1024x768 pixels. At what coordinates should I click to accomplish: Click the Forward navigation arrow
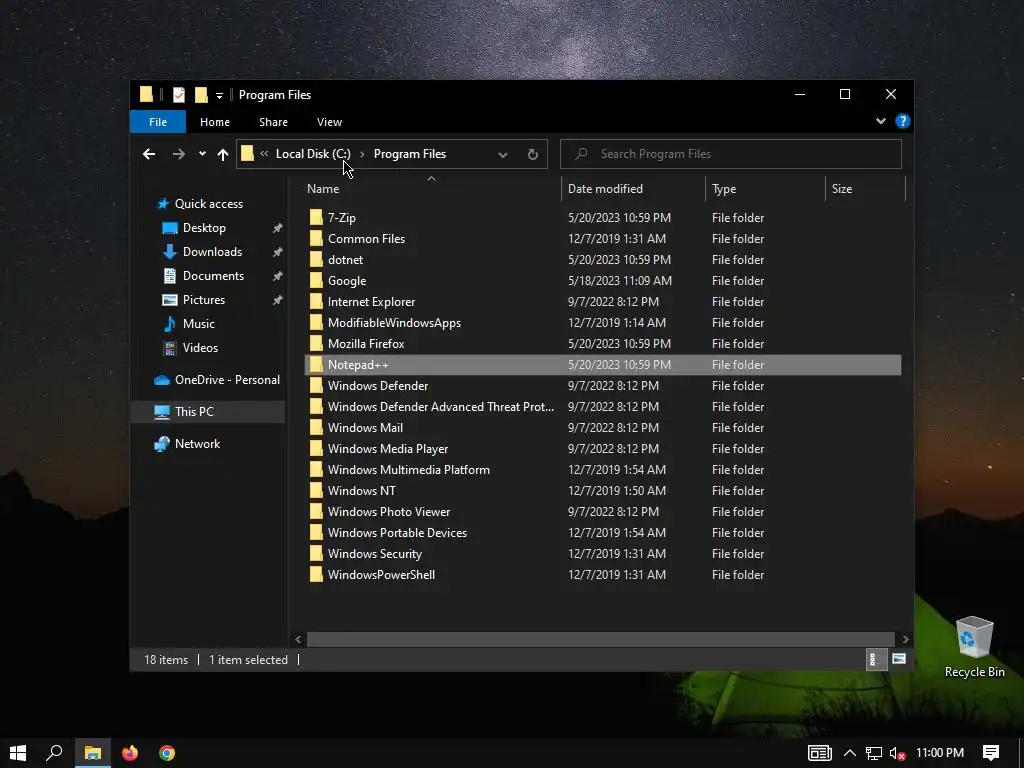pyautogui.click(x=178, y=154)
